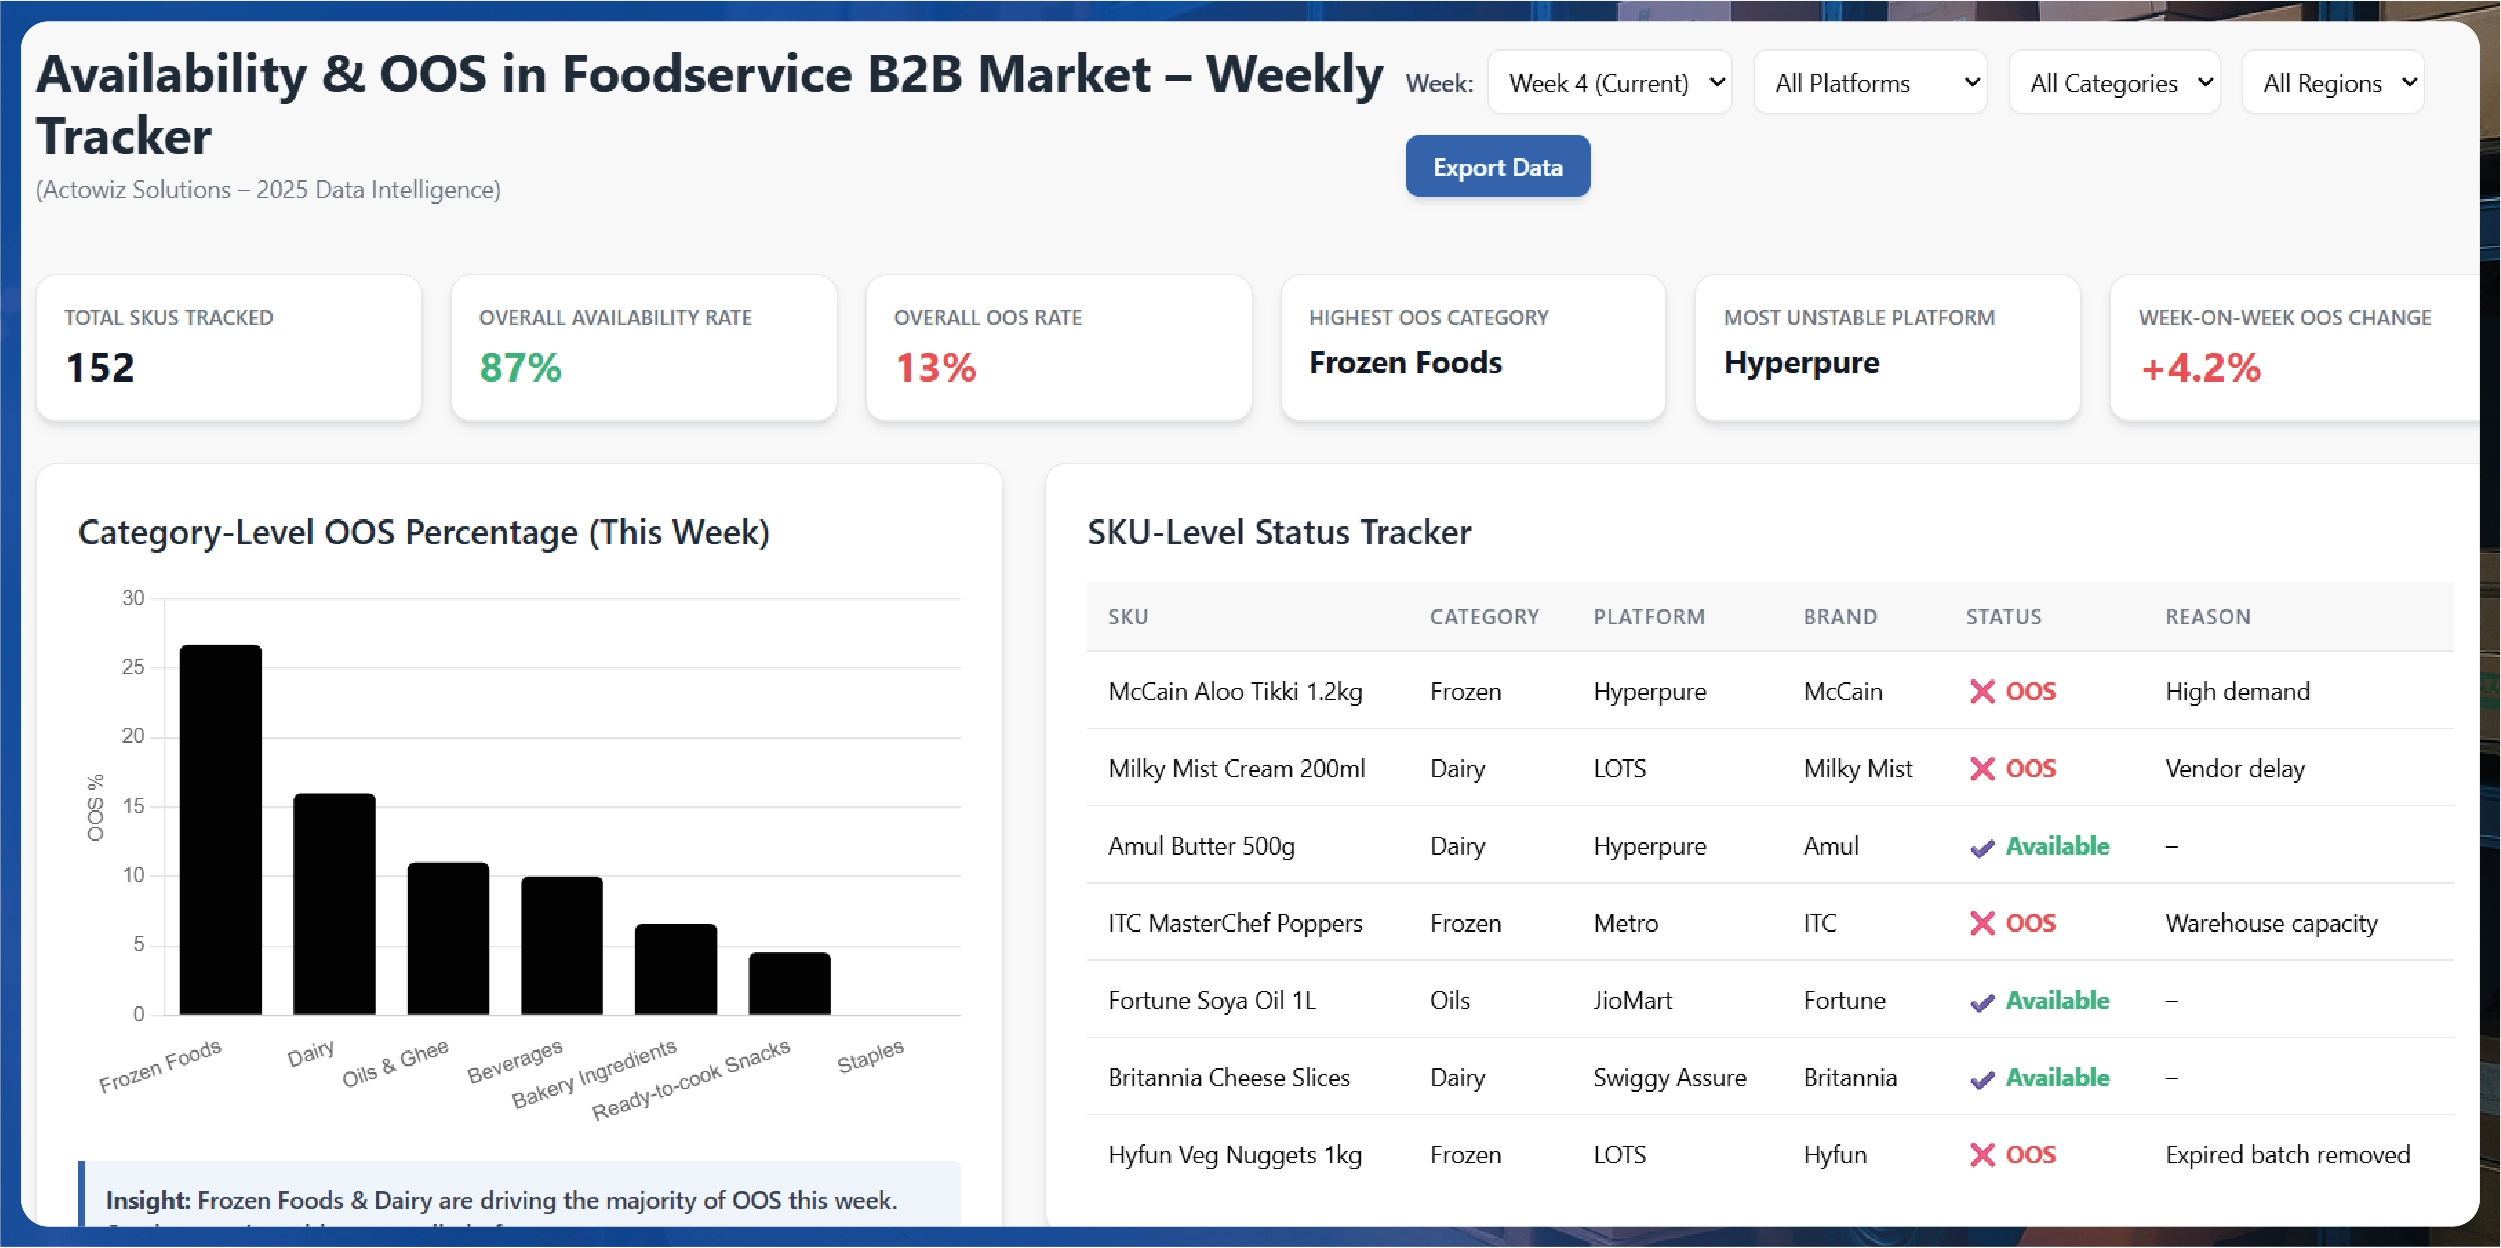Click the Available checkmark for Britannia Cheese Slices
Screen dimensions: 2501x1248
click(x=1981, y=1079)
